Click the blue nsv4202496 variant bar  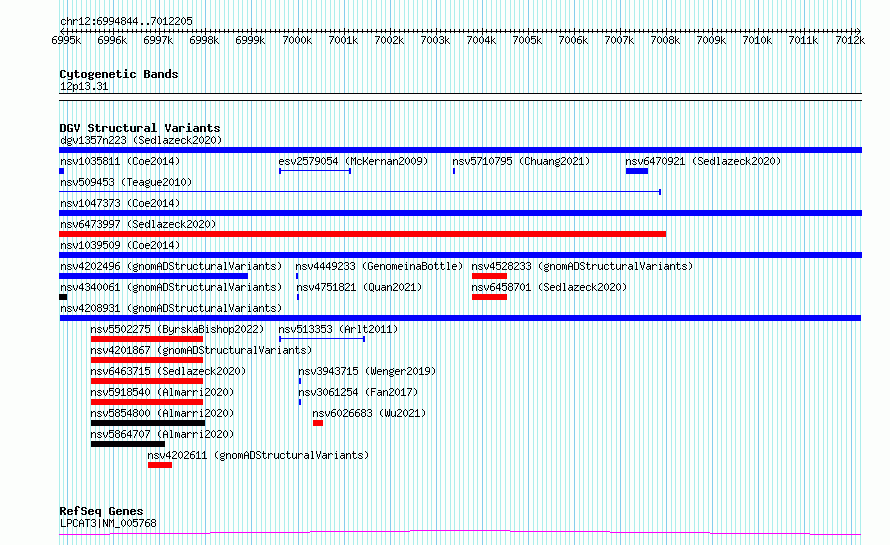(154, 276)
